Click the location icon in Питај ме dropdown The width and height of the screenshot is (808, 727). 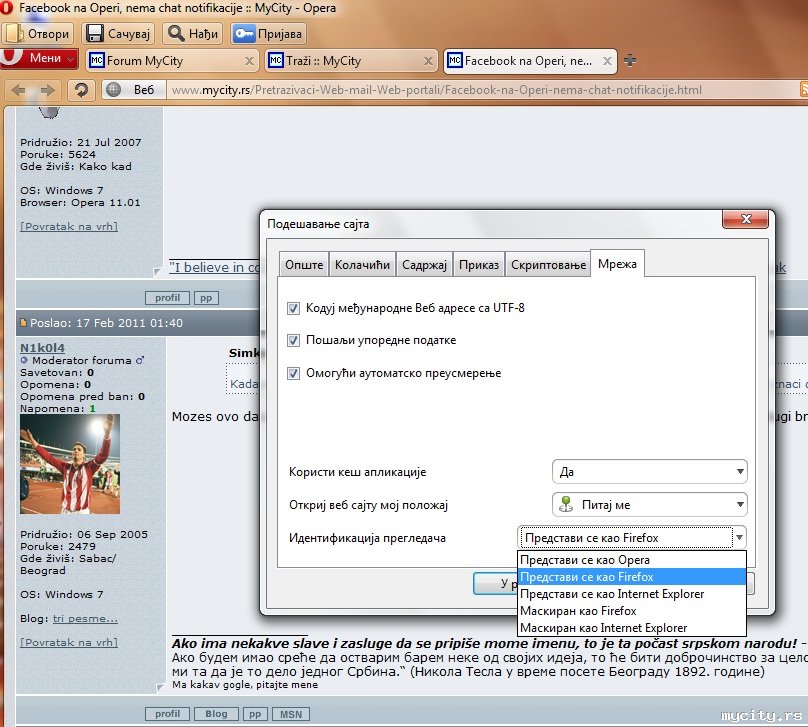pos(566,504)
